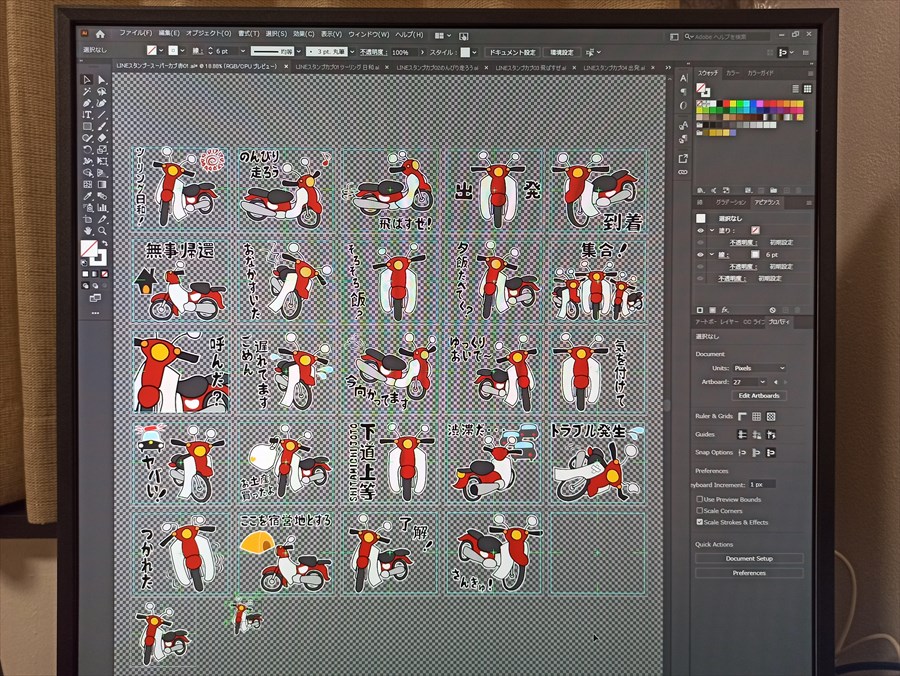900x676 pixels.
Task: Enable the Use Preview Bounds checkbox
Action: (700, 499)
